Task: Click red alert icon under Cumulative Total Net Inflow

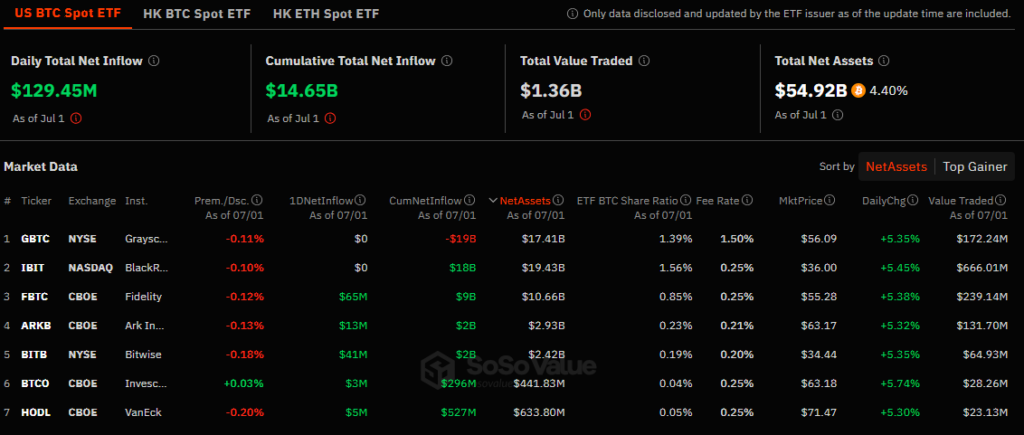Action: pyautogui.click(x=330, y=118)
